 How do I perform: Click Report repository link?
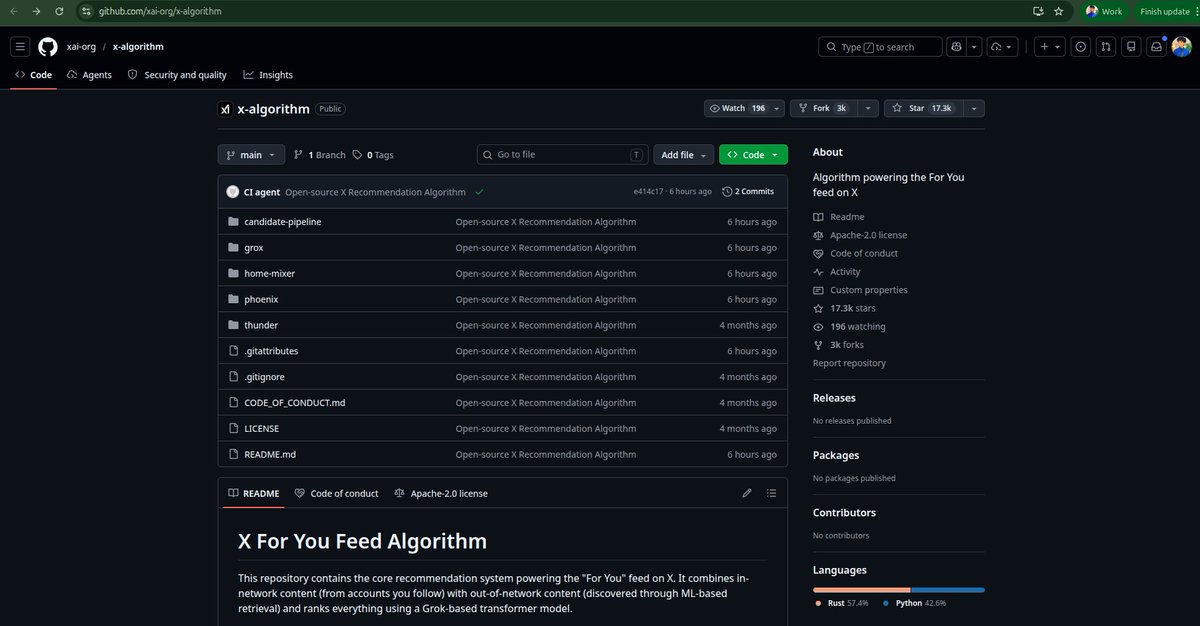(x=849, y=363)
